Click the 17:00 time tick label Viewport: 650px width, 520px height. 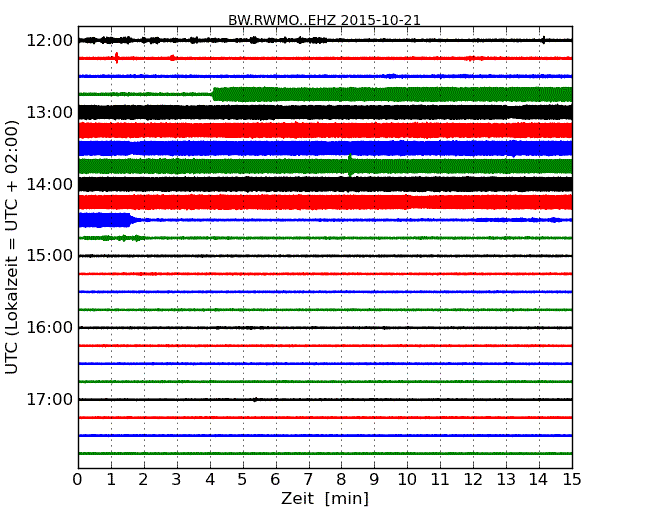pos(50,399)
